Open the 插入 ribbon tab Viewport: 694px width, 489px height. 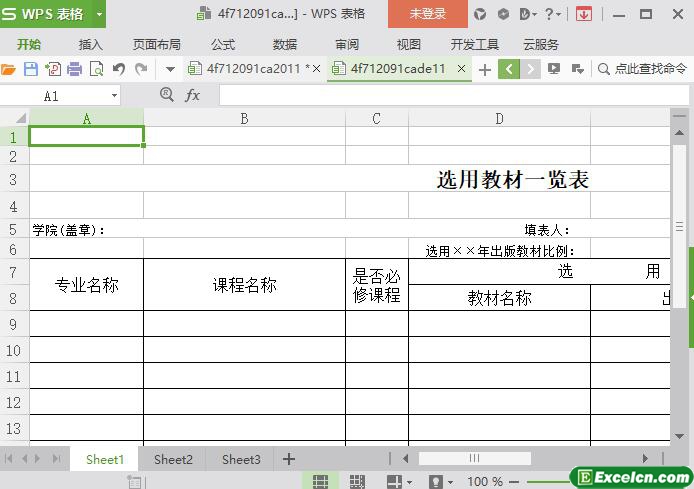click(x=91, y=44)
